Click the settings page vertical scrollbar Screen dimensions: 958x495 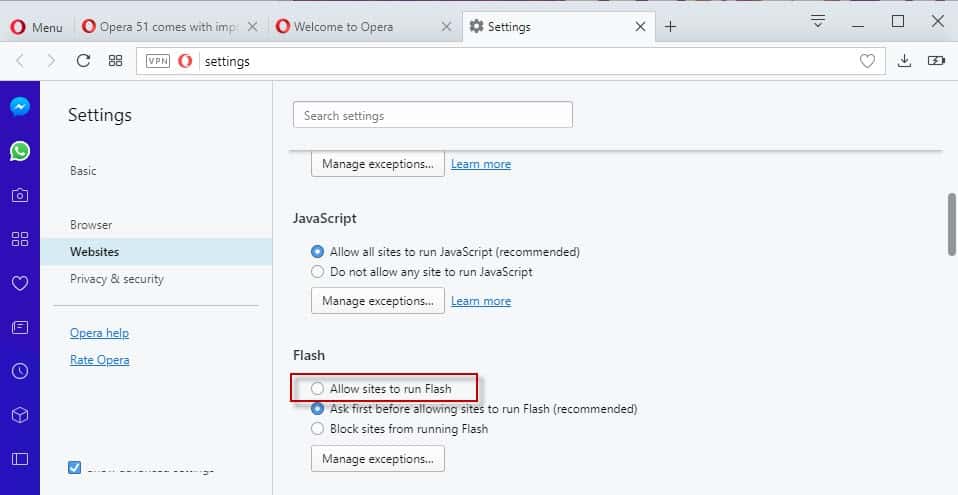pos(951,225)
